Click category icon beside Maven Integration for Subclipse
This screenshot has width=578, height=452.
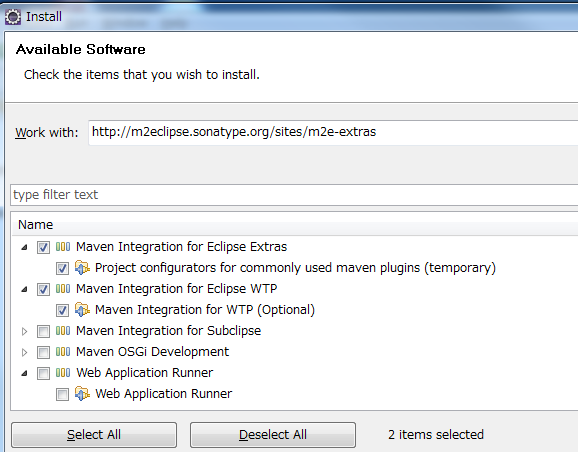coord(63,331)
